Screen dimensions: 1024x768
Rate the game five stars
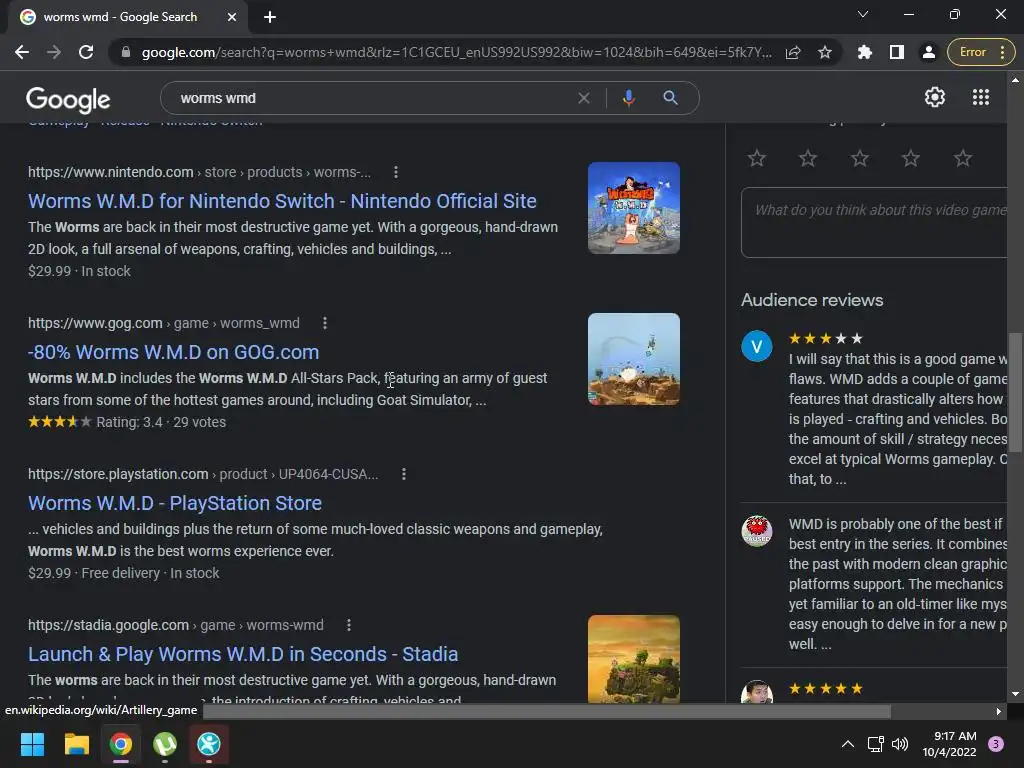point(963,158)
